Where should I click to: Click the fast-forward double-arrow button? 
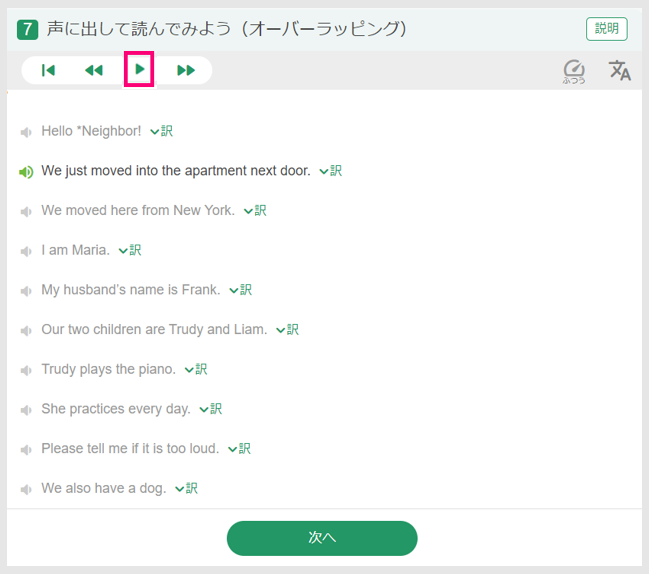tap(186, 70)
